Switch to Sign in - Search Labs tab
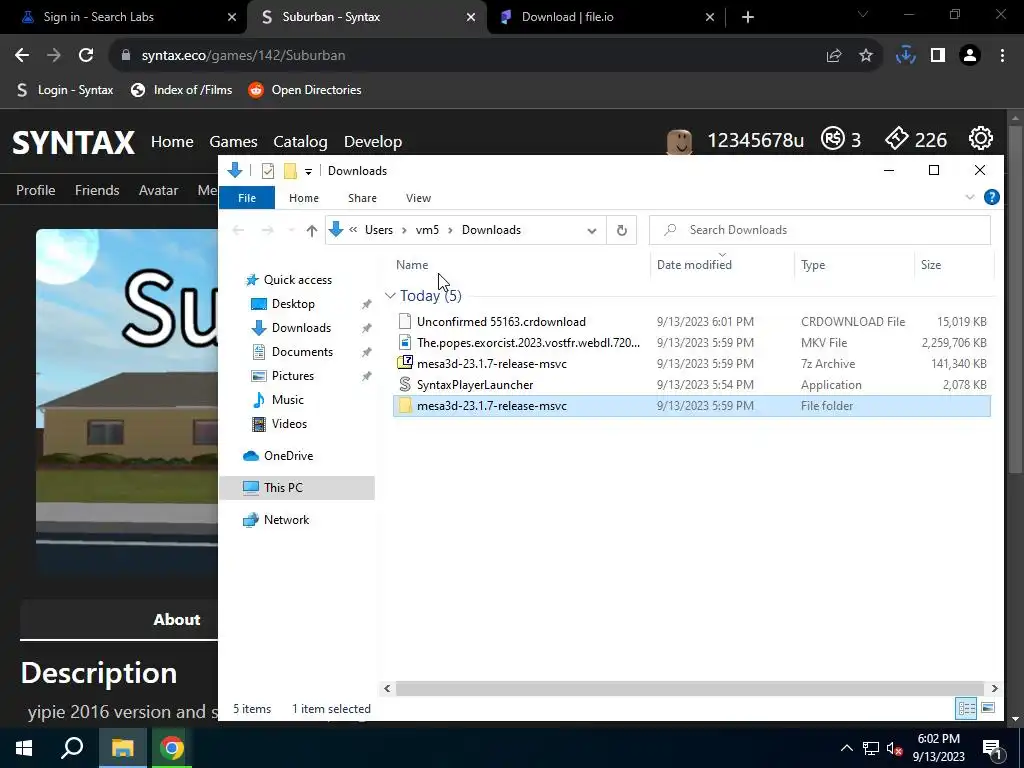The width and height of the screenshot is (1024, 768). [x=123, y=17]
